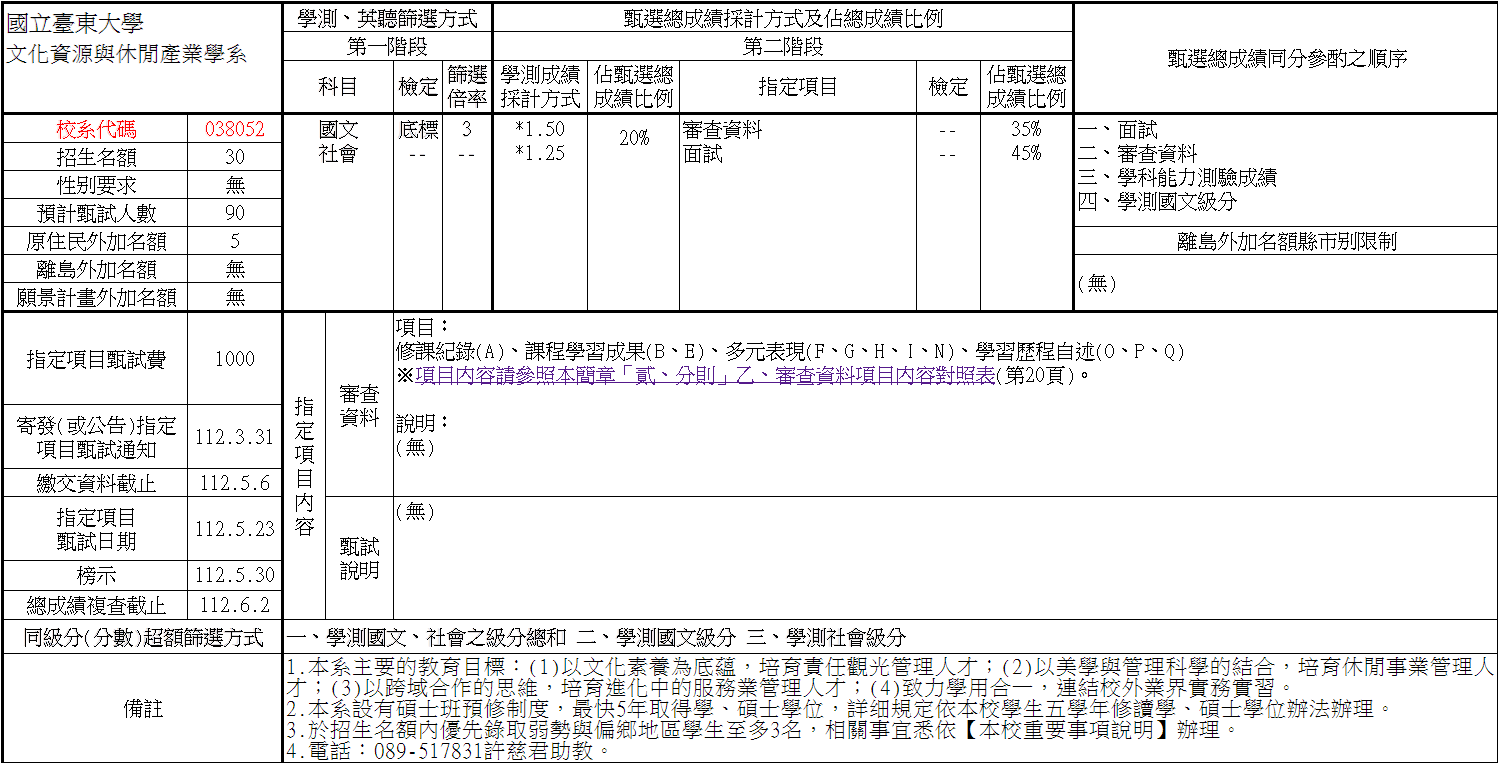Image resolution: width=1498 pixels, height=763 pixels.
Task: Click the red 校系代碼 label
Action: (x=96, y=129)
